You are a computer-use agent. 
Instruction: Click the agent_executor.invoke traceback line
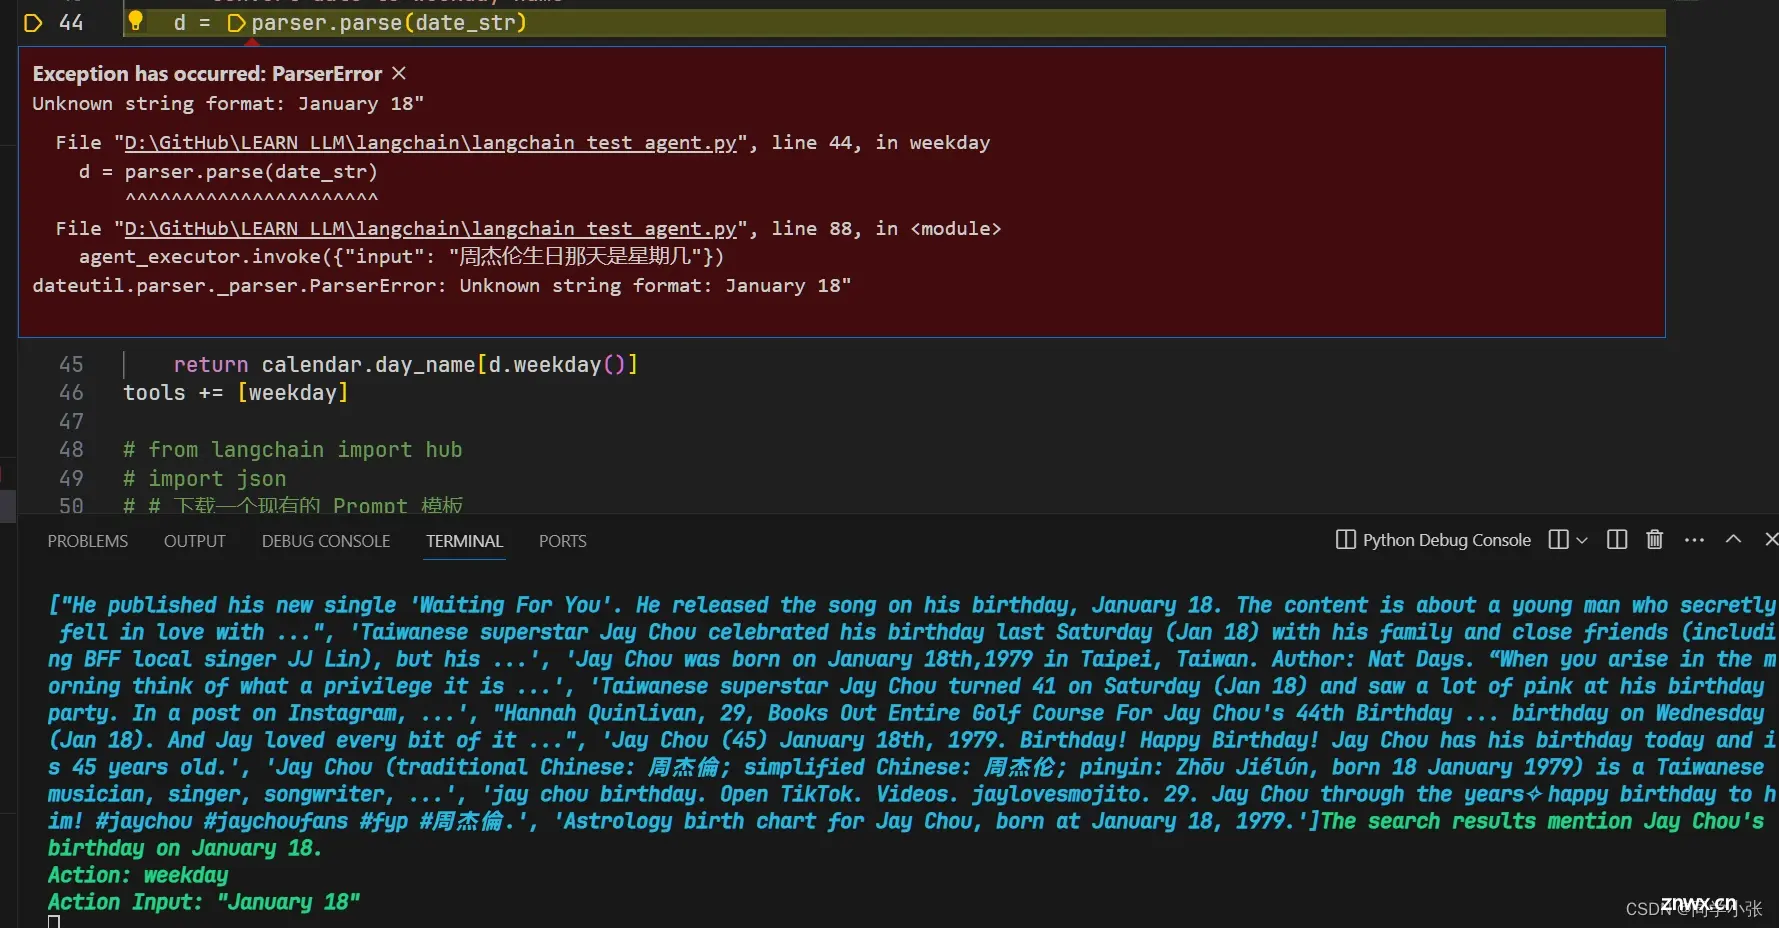(x=401, y=257)
